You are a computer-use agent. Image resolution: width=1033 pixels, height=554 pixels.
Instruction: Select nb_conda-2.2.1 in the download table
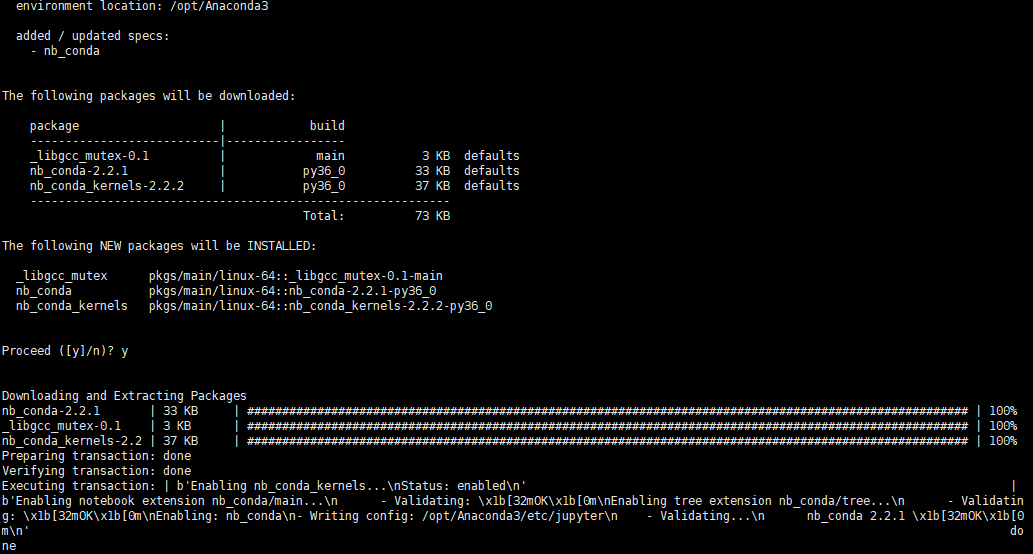click(x=78, y=171)
